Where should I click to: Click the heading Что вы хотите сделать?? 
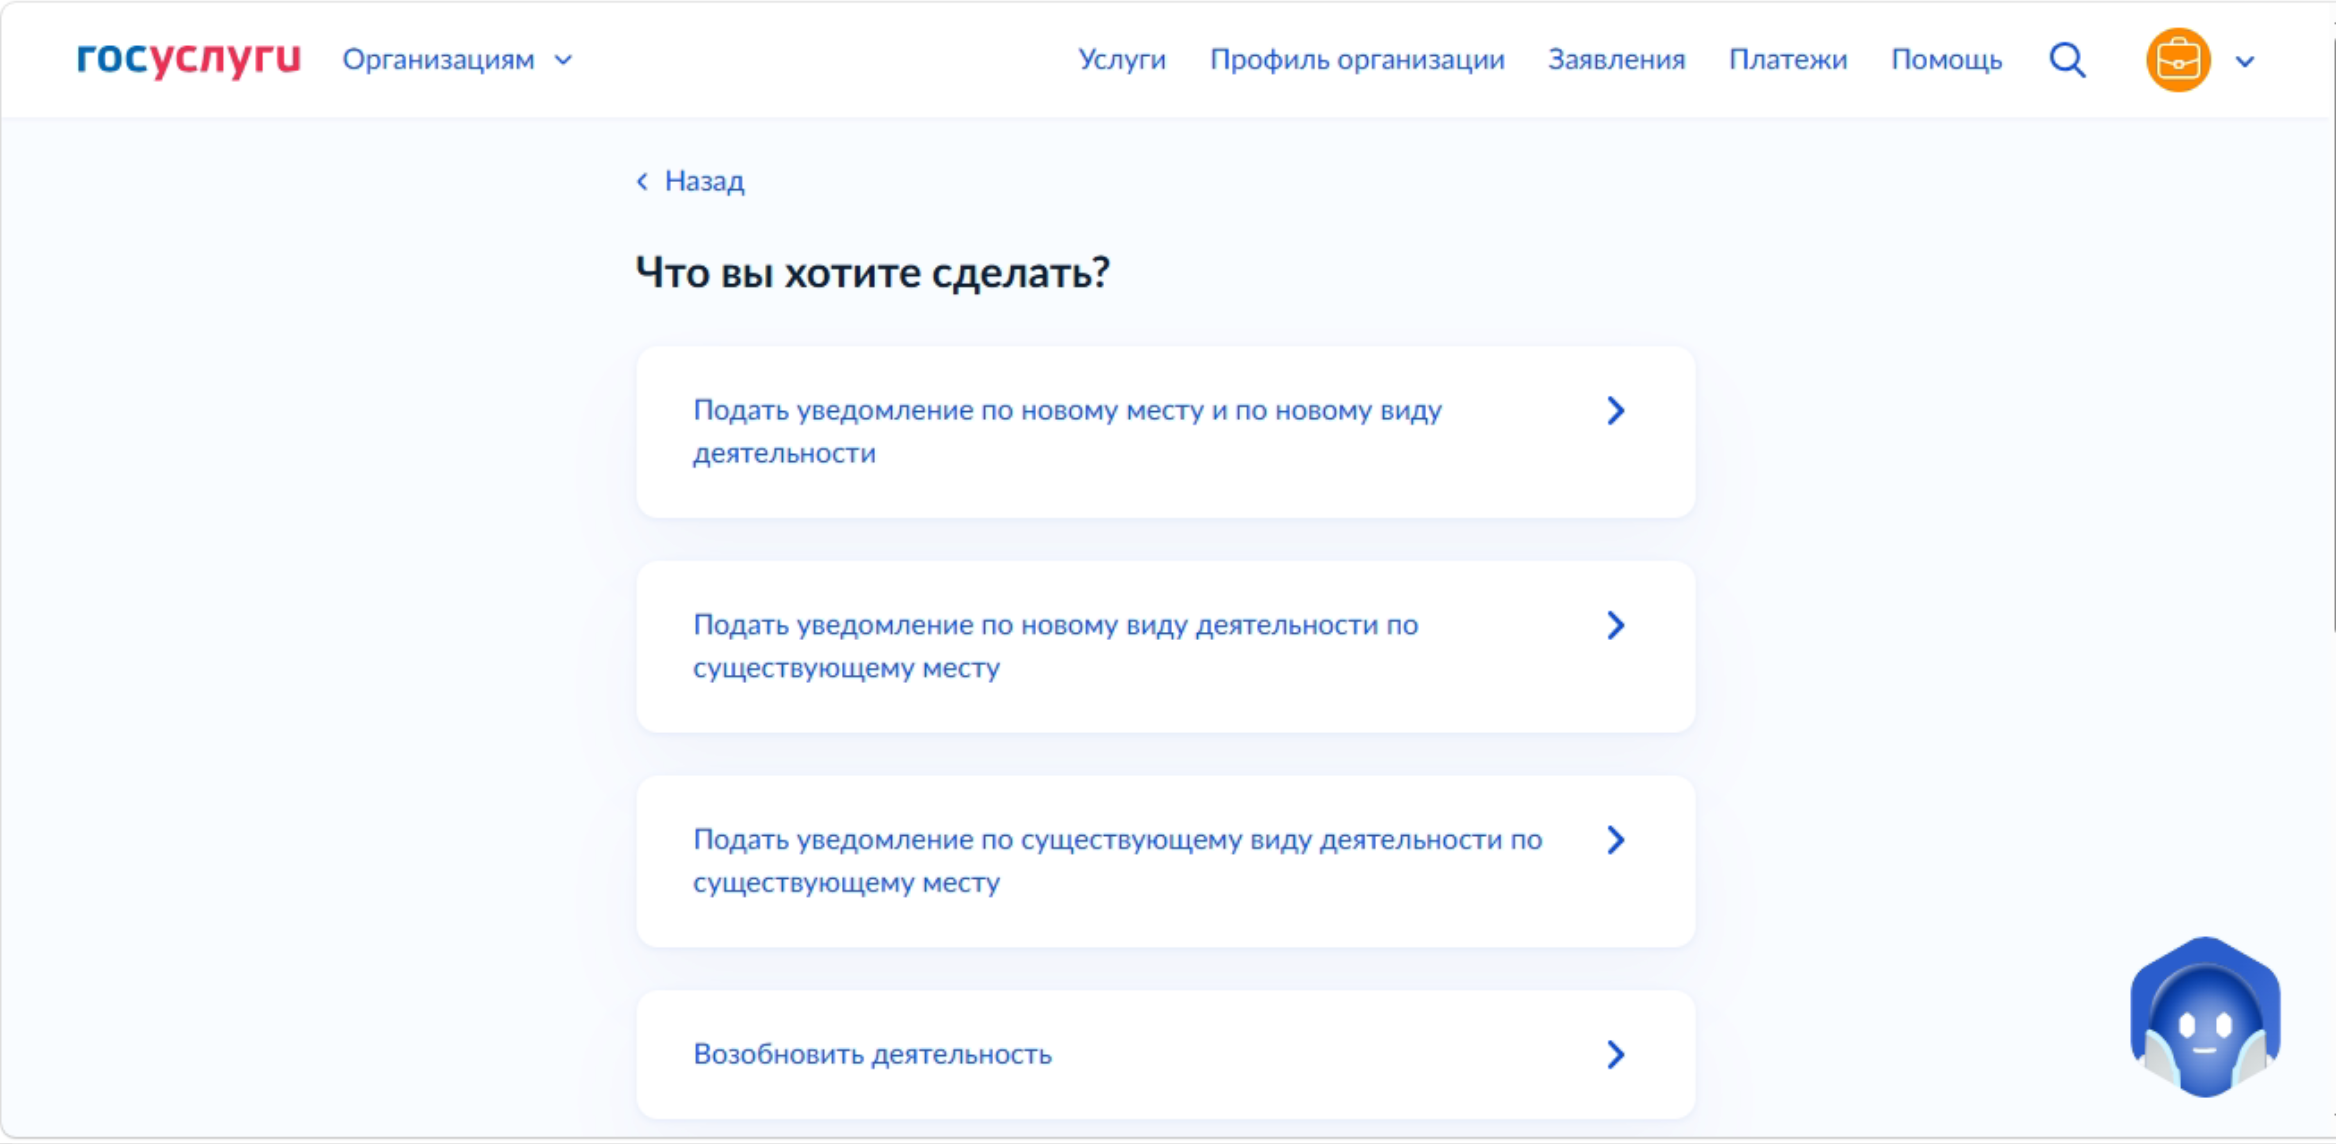click(x=873, y=272)
